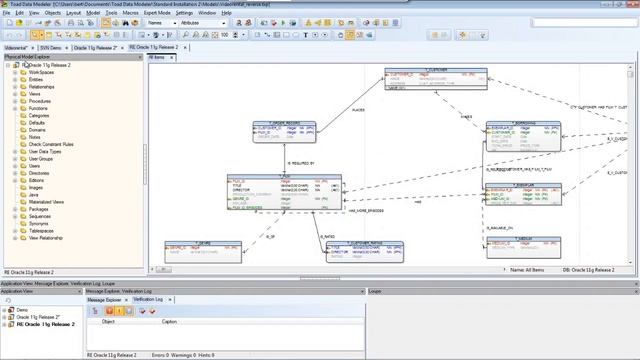Click the binoculars Find icon

coord(125,23)
